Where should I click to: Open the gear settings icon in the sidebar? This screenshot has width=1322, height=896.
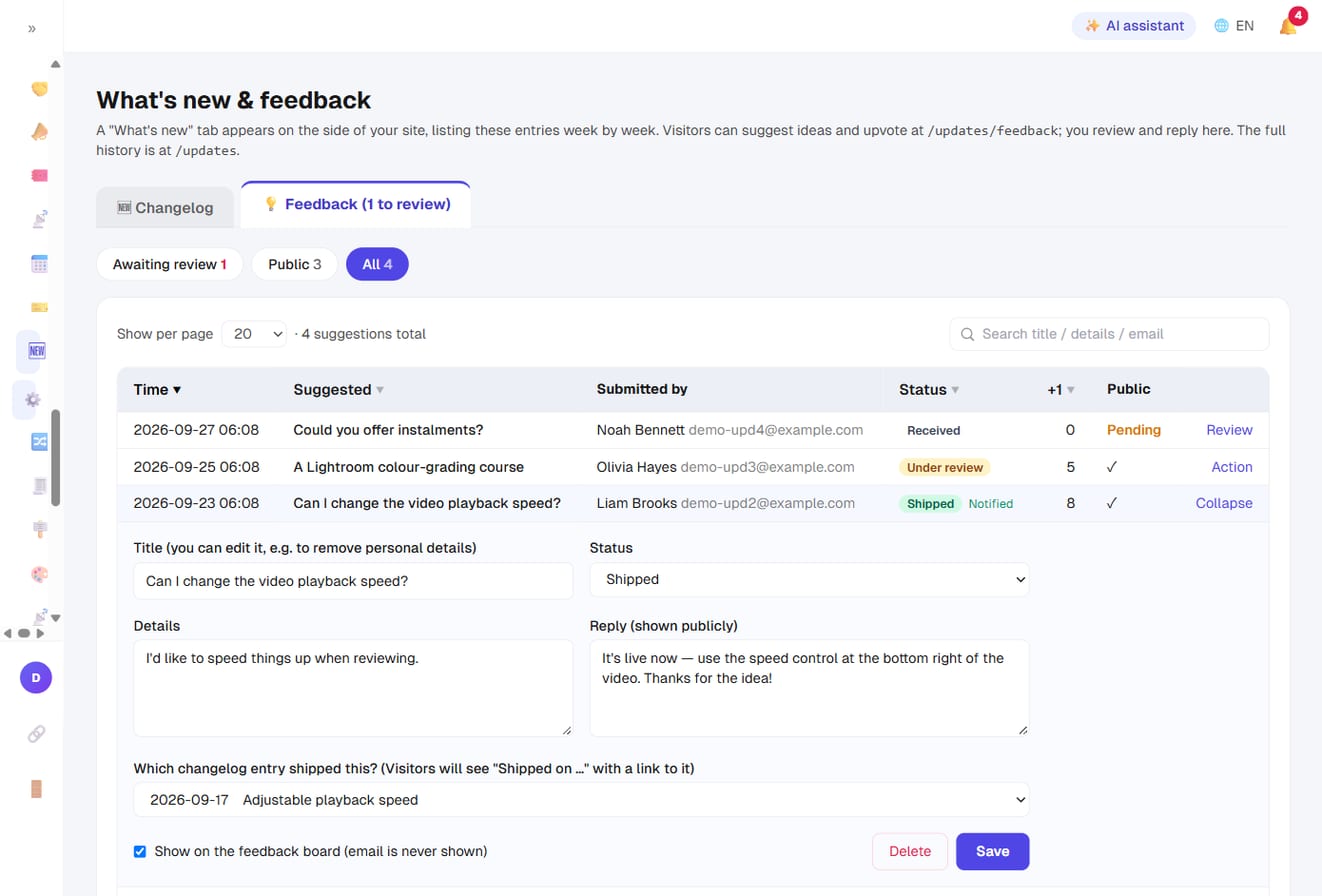click(x=33, y=398)
